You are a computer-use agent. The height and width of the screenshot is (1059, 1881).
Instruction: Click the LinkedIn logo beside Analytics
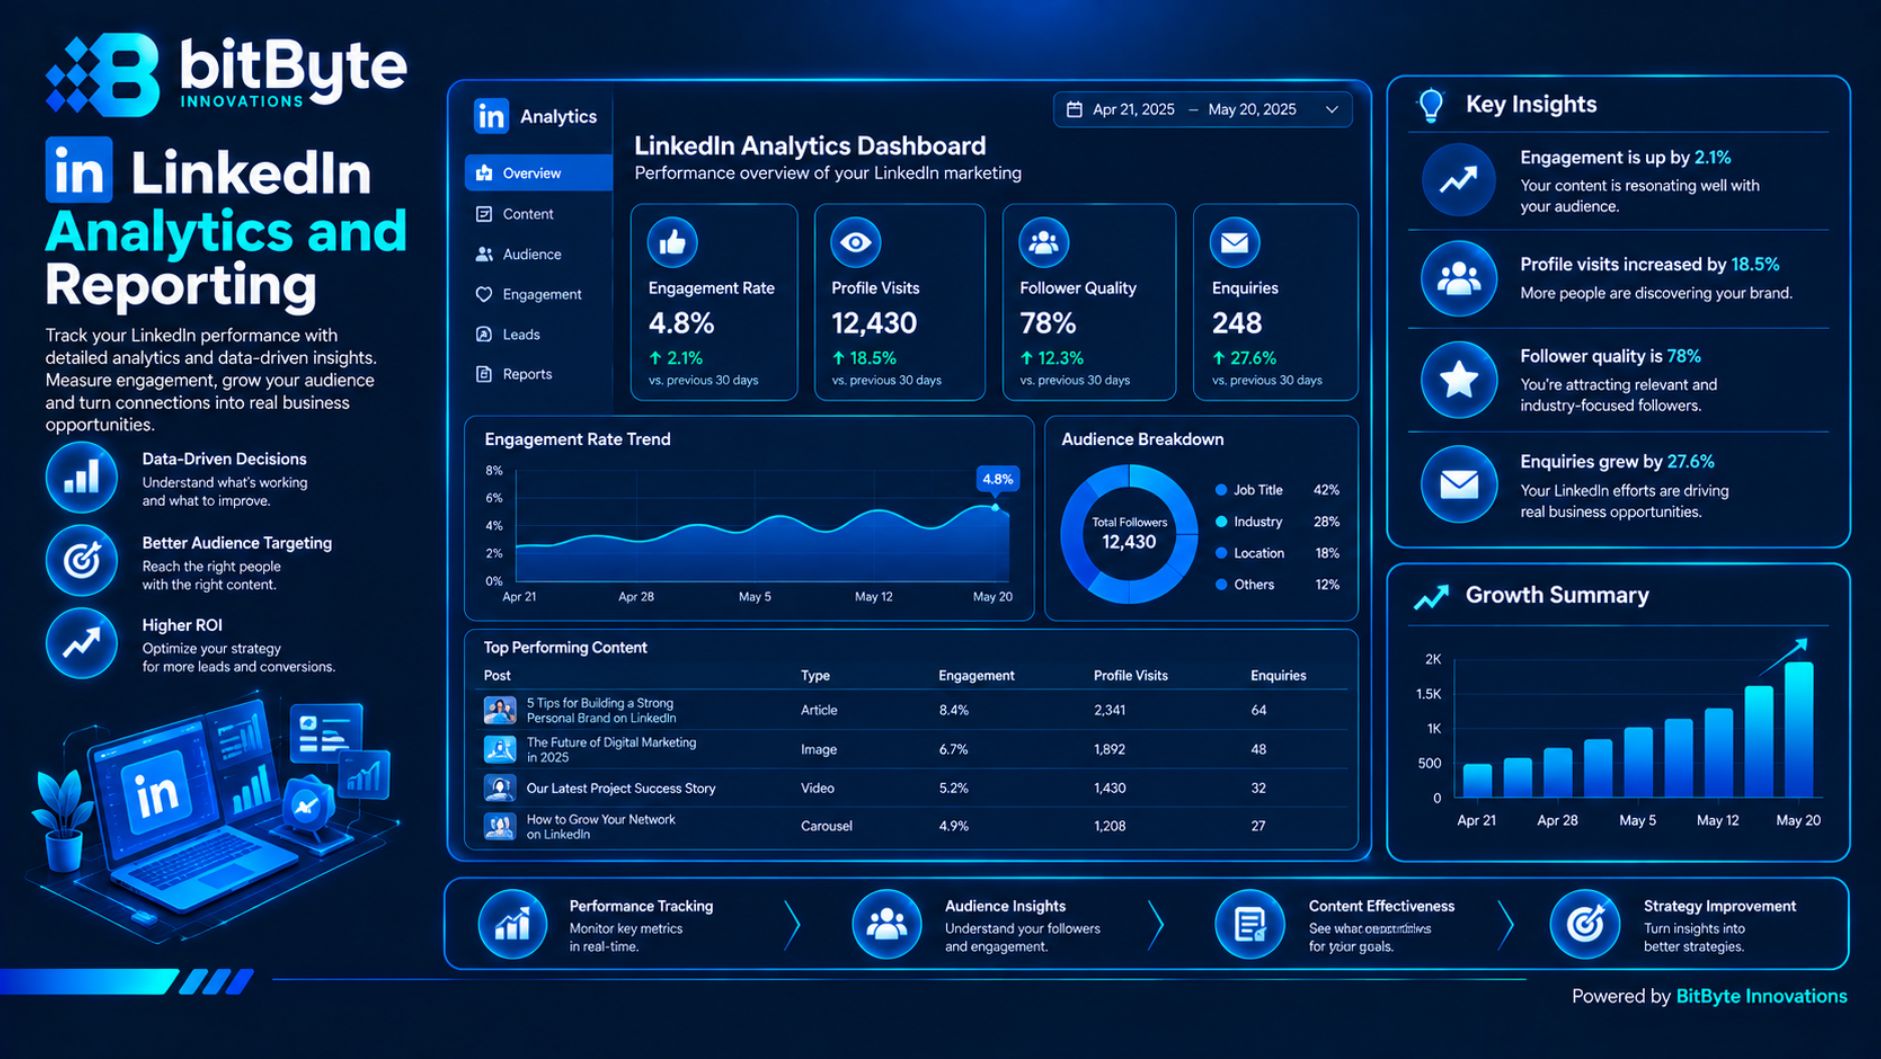pos(491,117)
